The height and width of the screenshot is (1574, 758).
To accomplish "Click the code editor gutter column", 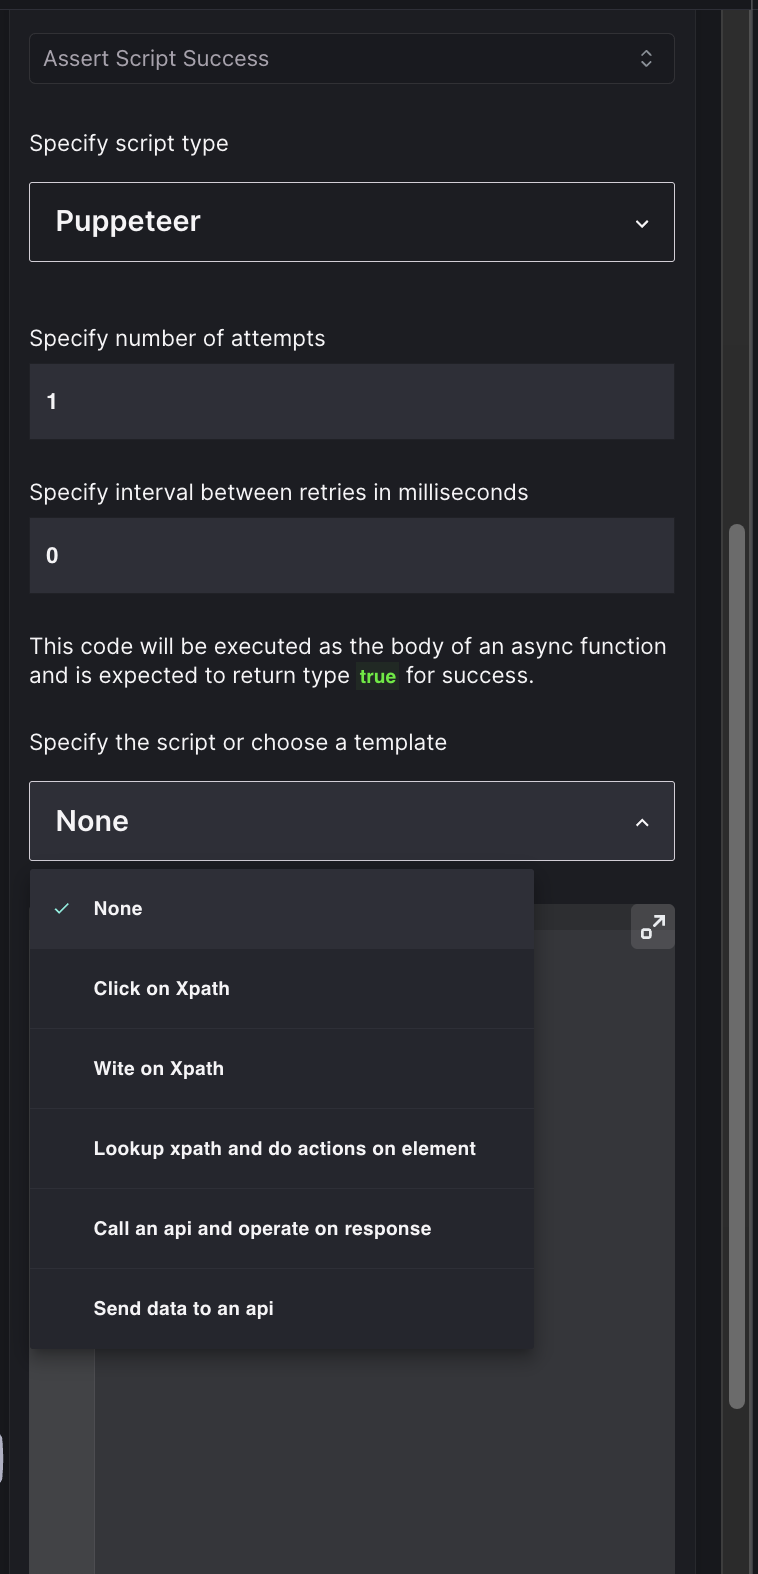I will tap(64, 1450).
